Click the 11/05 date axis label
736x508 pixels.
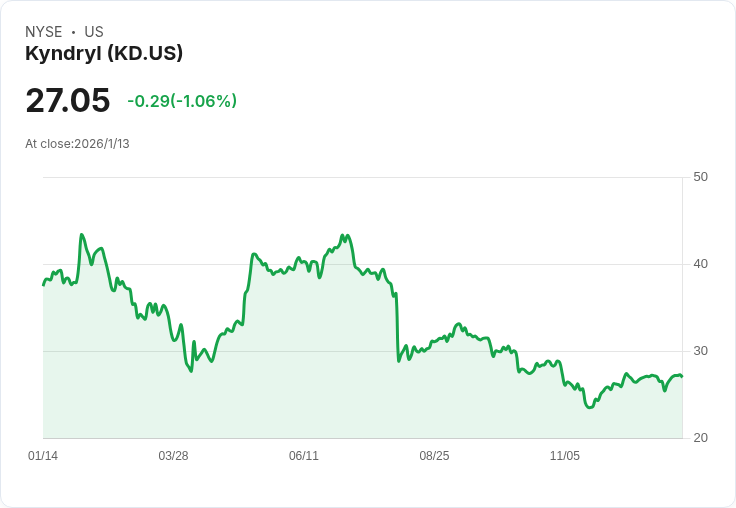[x=565, y=456]
